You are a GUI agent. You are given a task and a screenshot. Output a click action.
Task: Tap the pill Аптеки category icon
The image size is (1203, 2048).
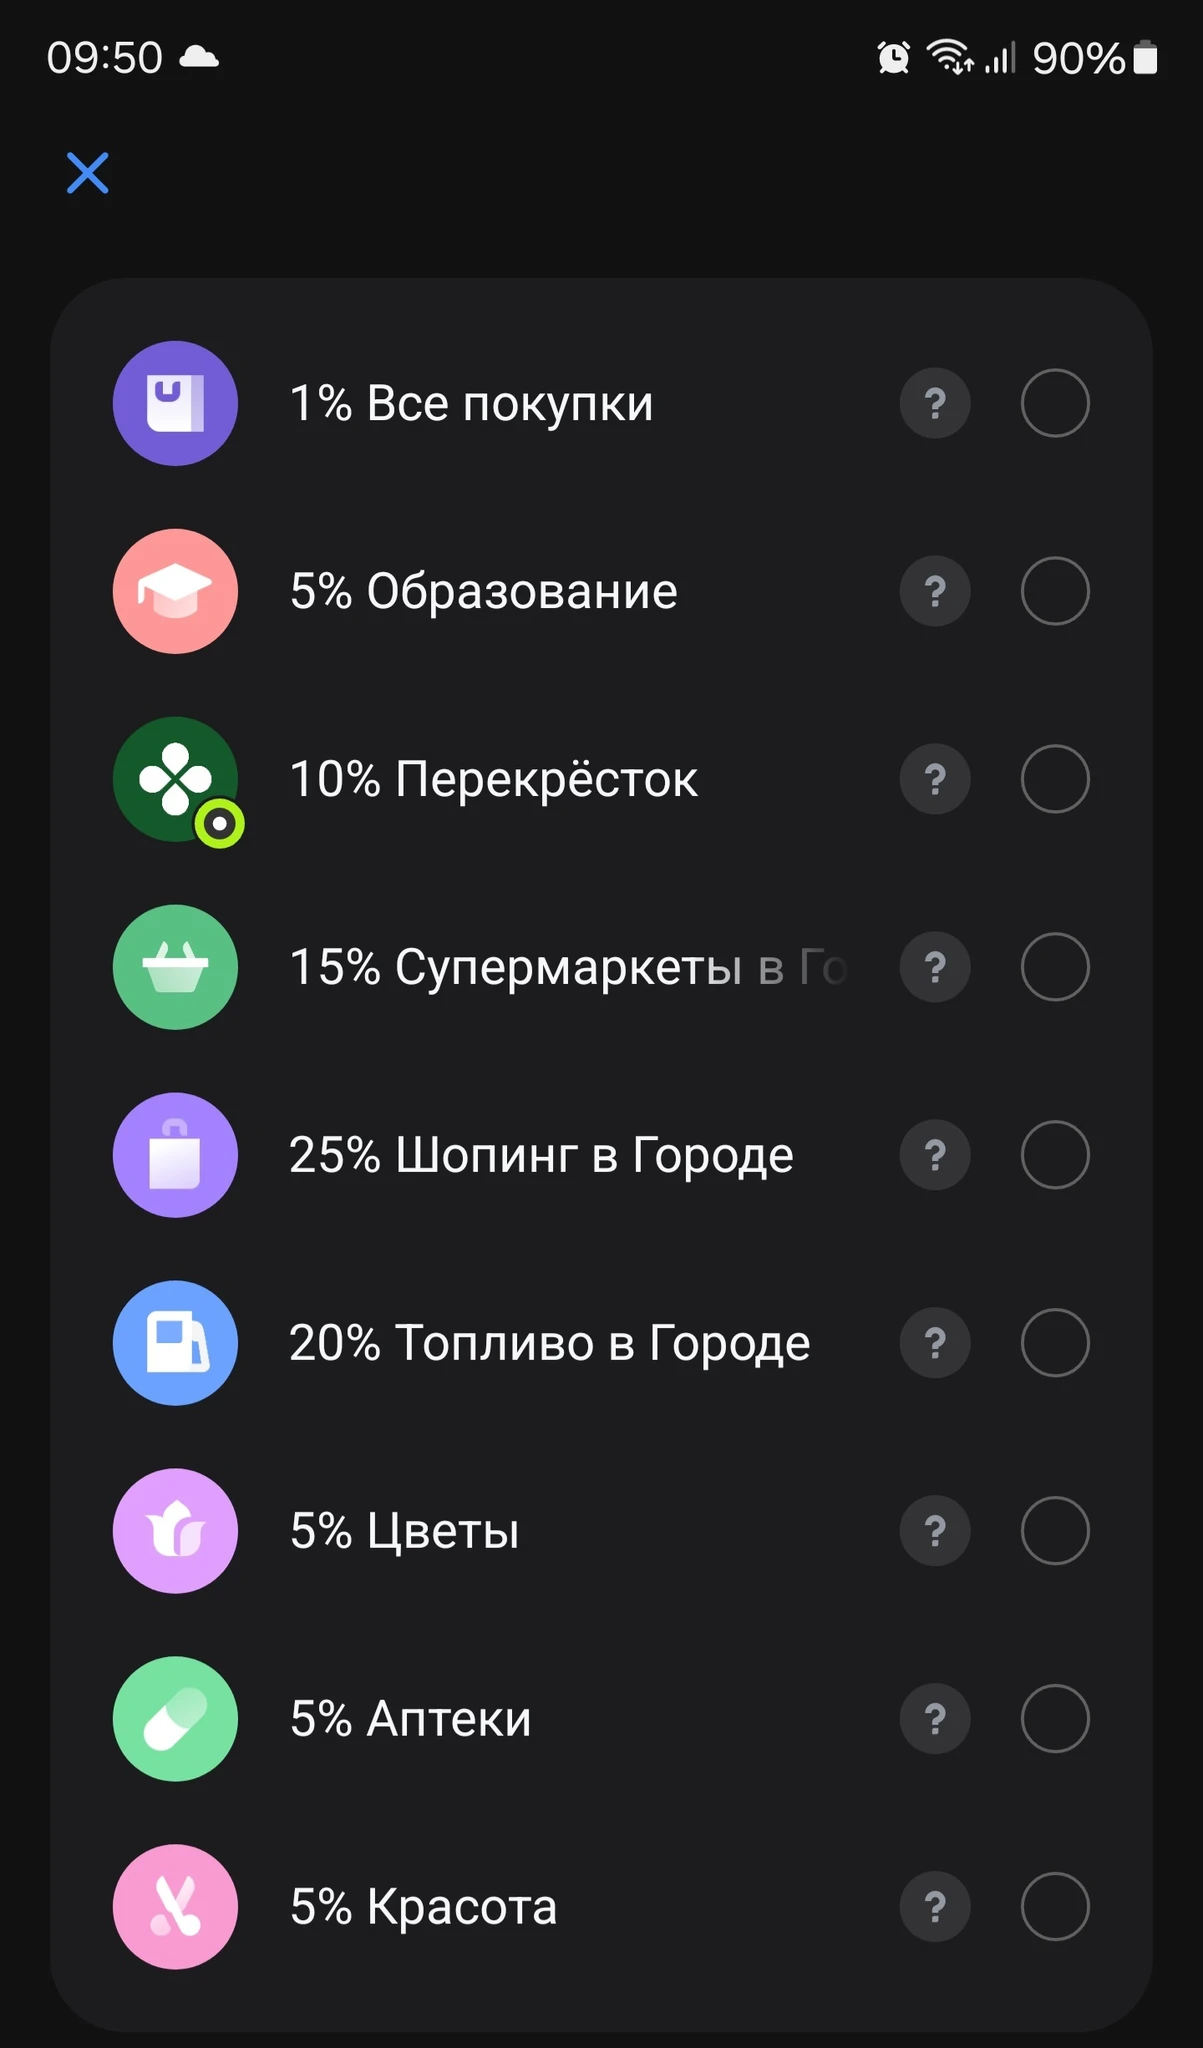point(175,1719)
